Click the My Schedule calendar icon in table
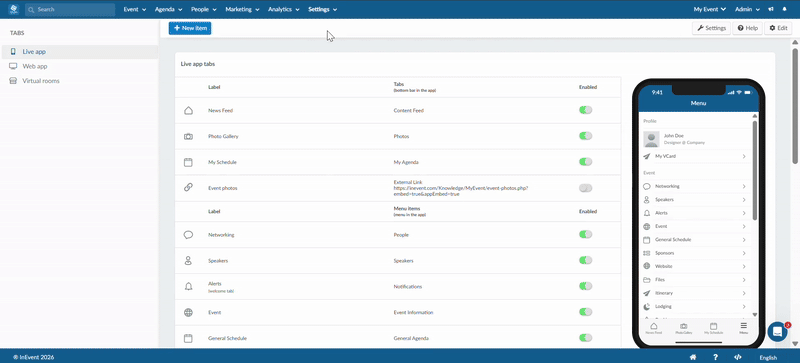 (x=188, y=162)
